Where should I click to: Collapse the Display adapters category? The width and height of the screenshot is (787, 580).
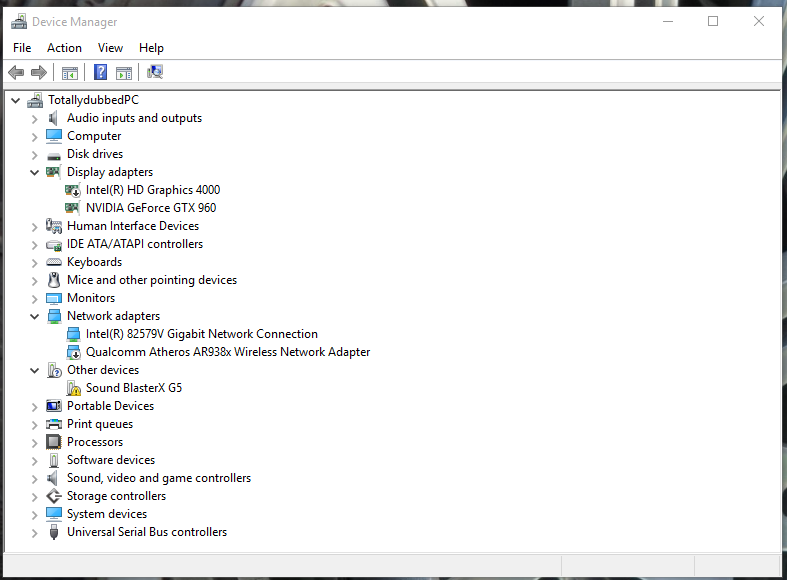pyautogui.click(x=35, y=172)
